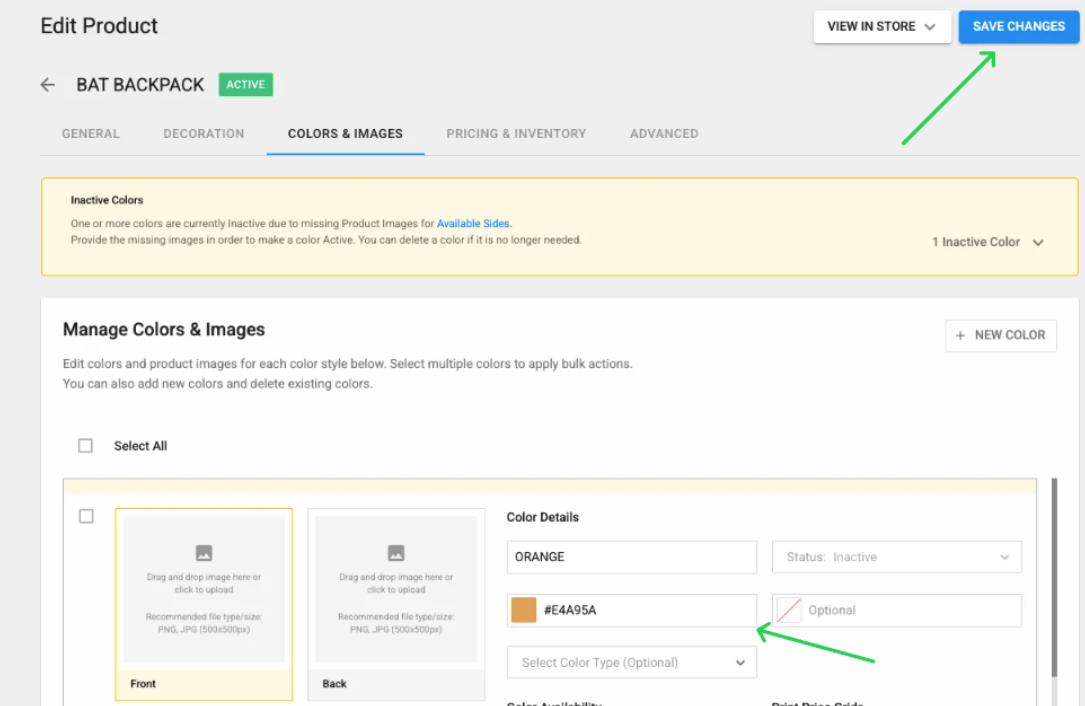
Task: Tick the Select All checkbox
Action: [x=86, y=446]
